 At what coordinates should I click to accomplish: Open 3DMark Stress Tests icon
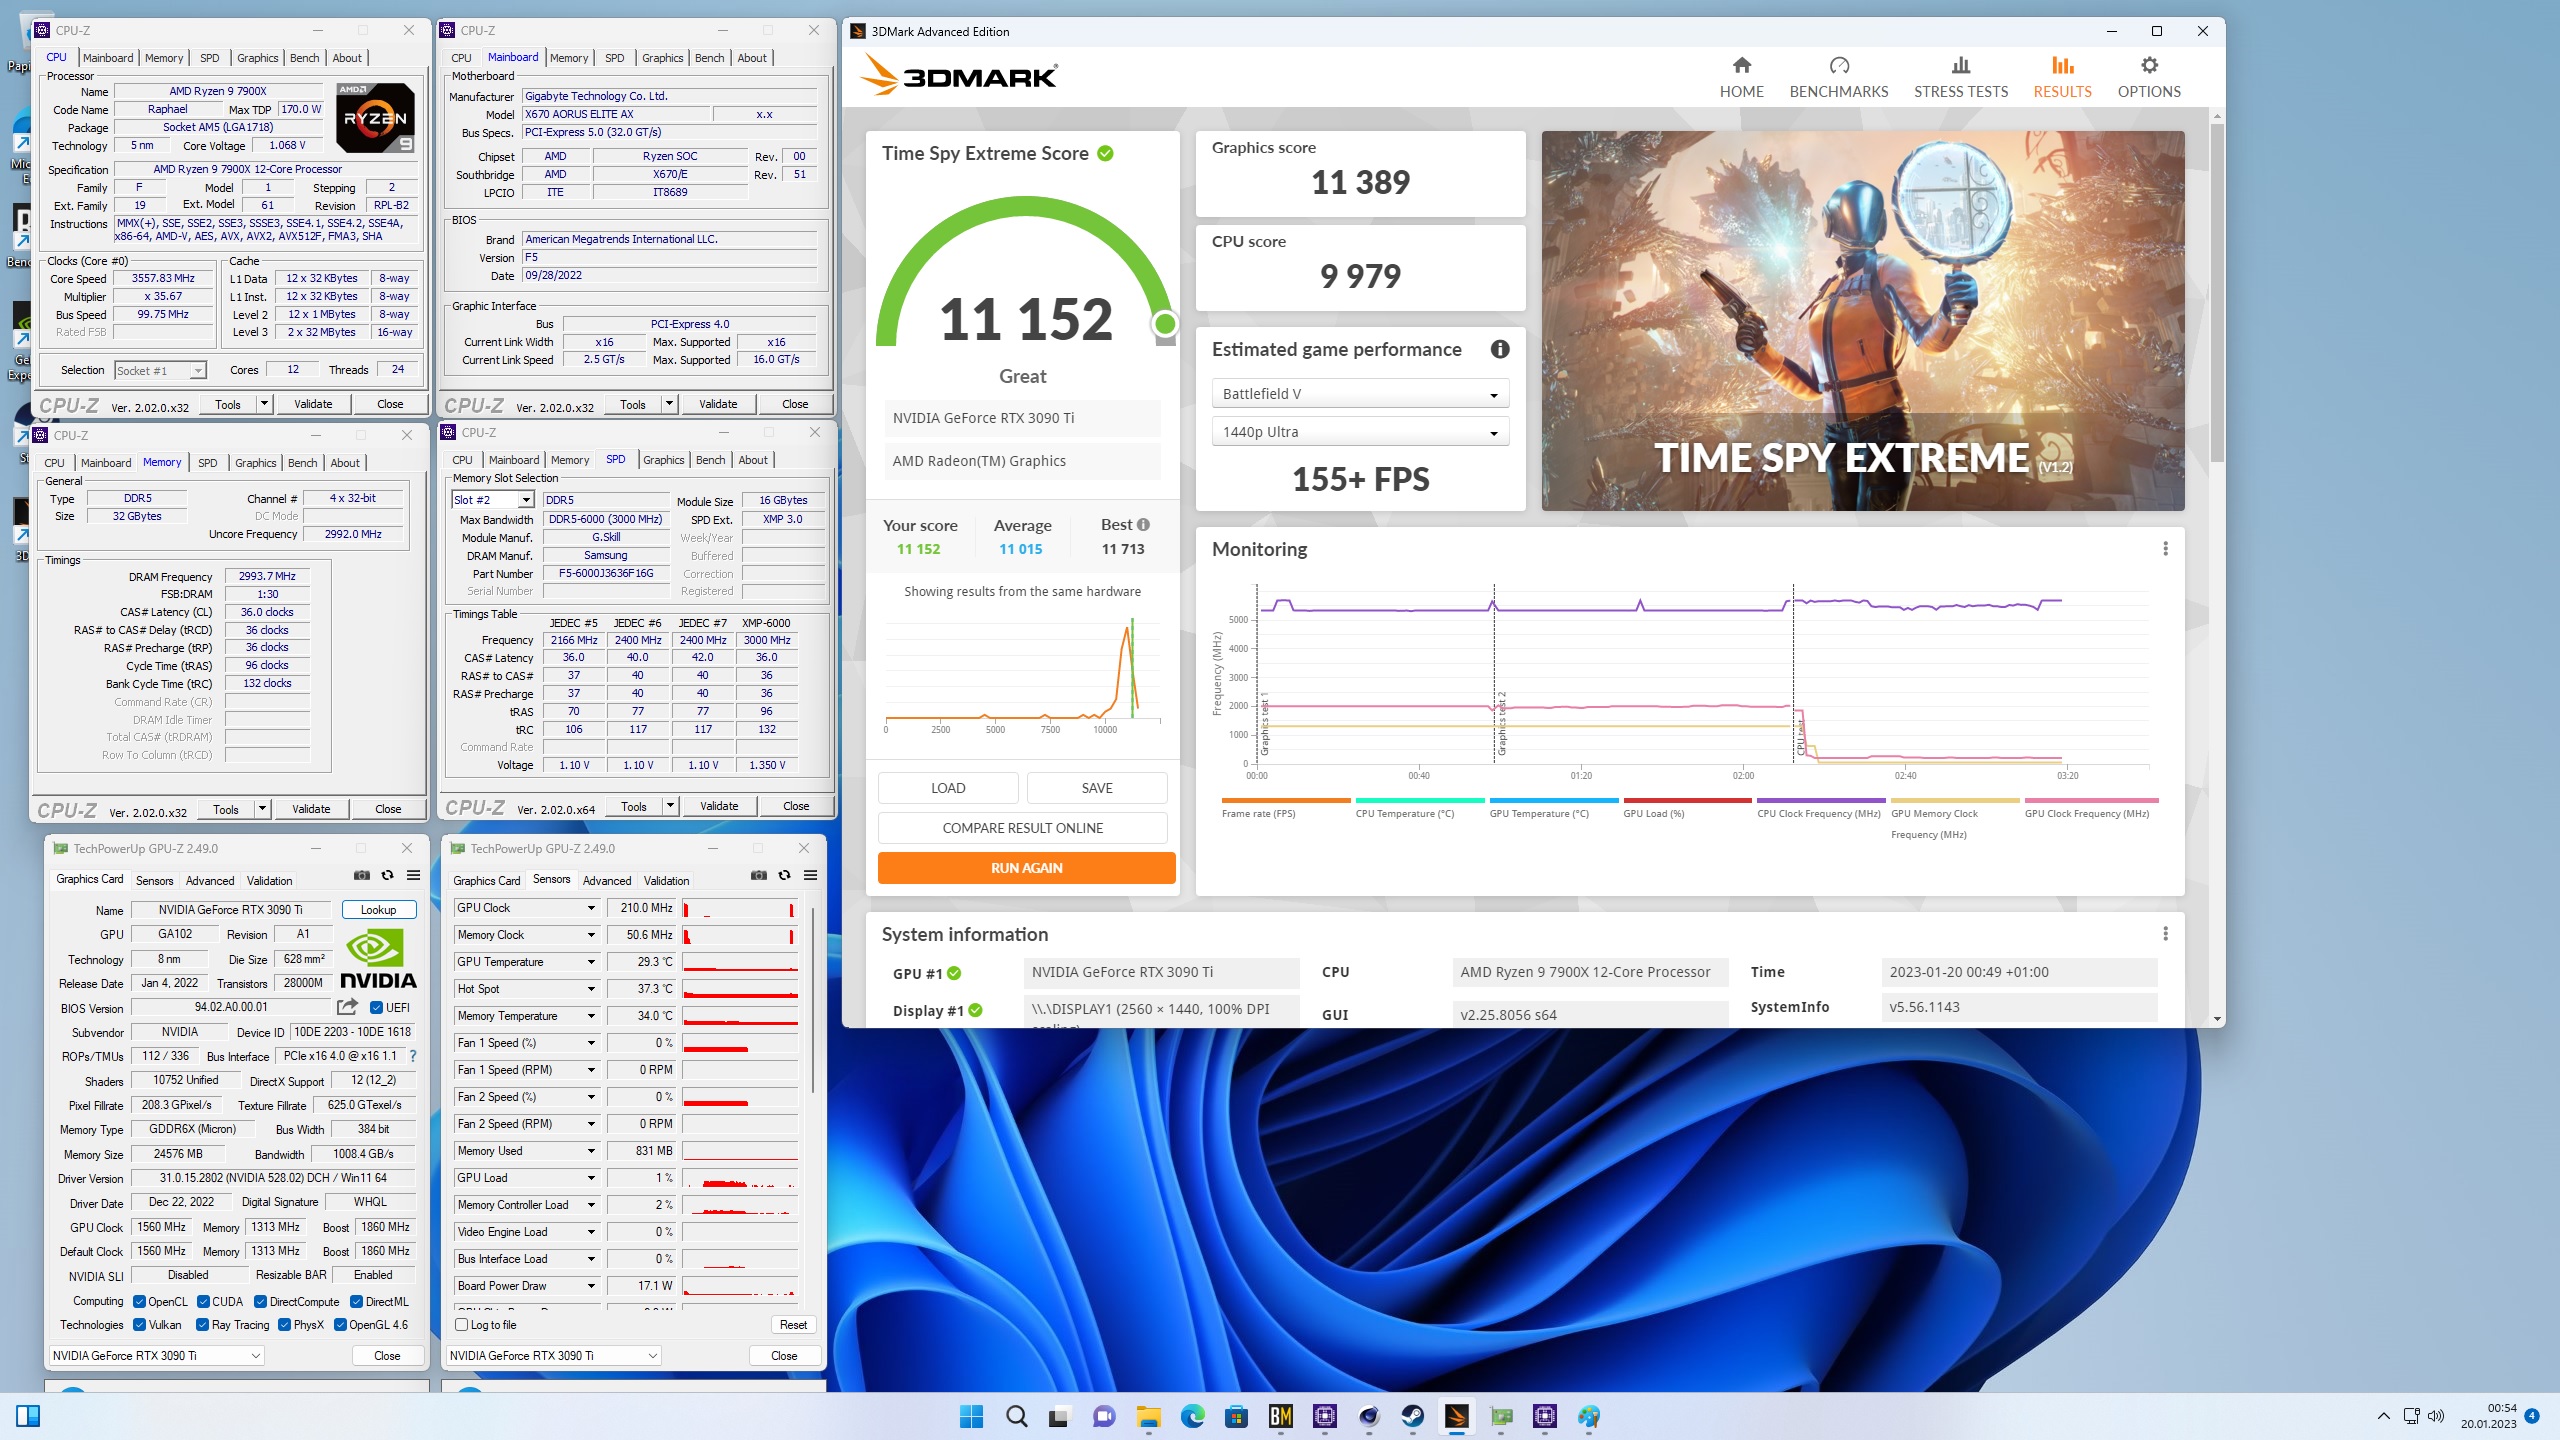coord(1960,66)
